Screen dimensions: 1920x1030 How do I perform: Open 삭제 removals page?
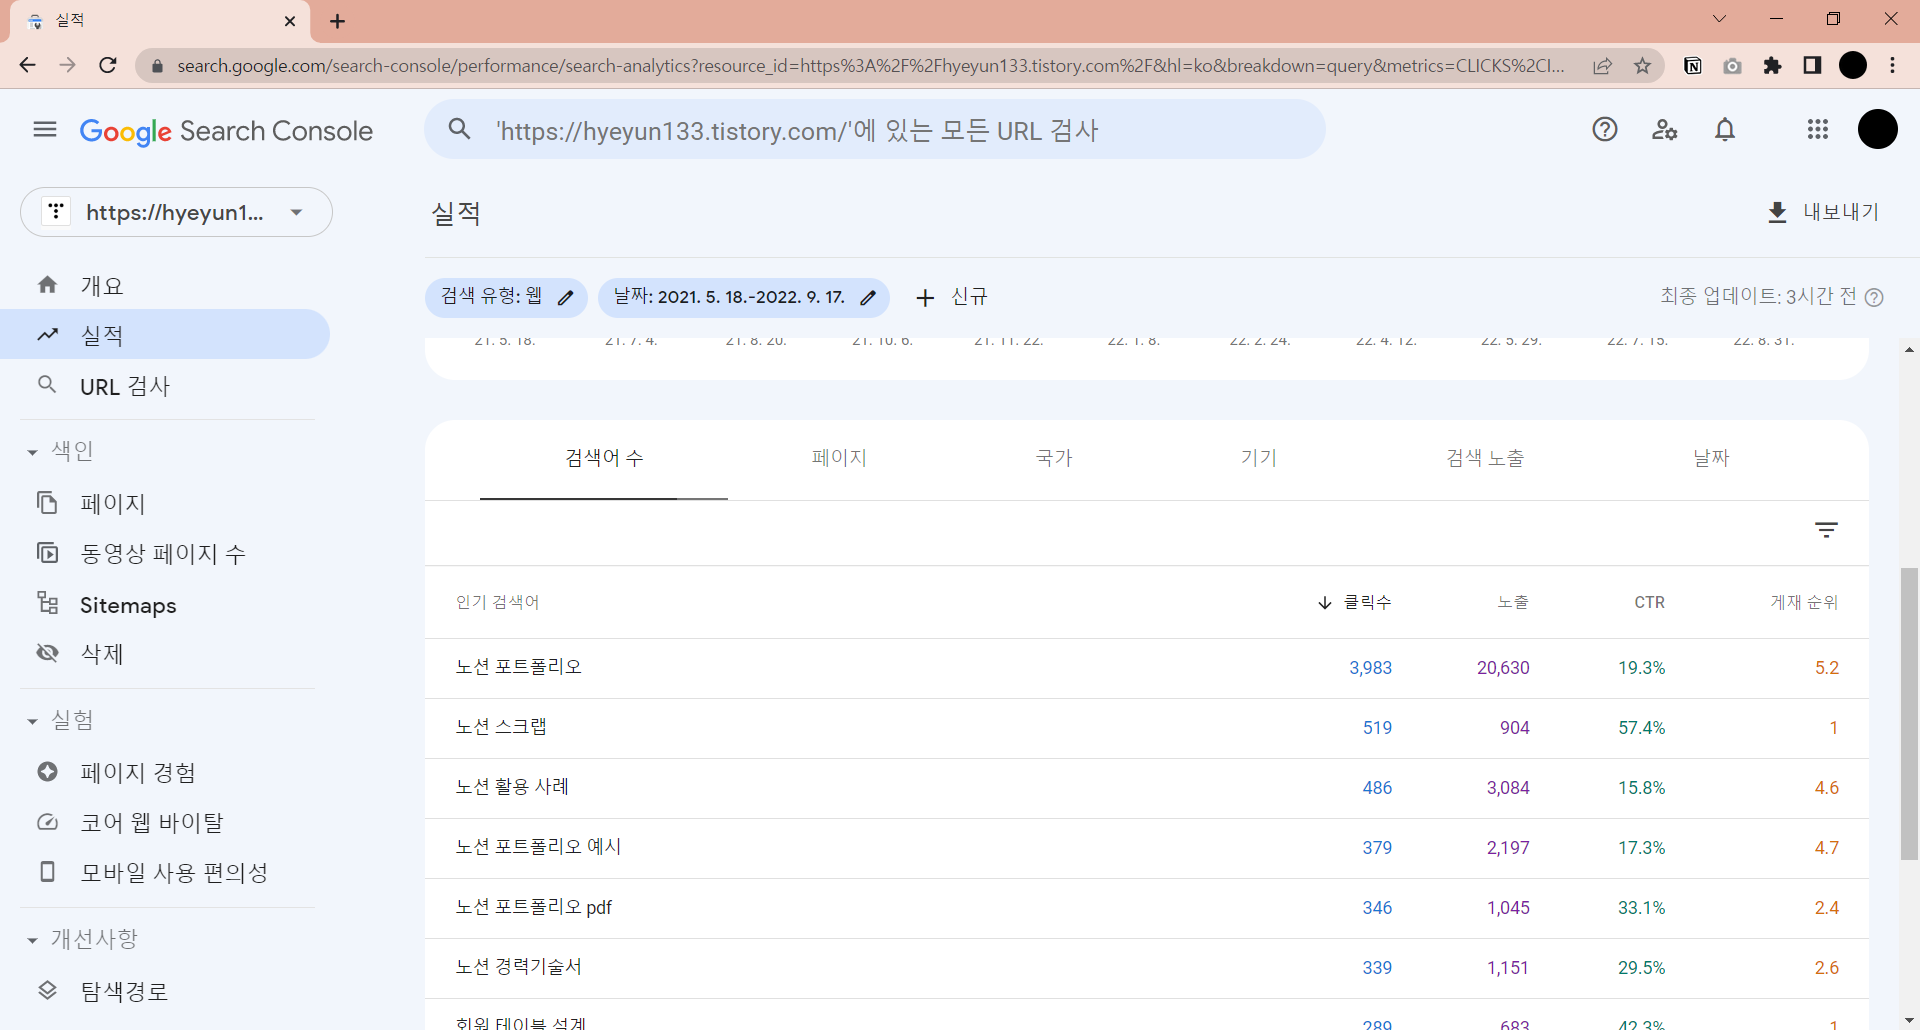click(x=165, y=653)
